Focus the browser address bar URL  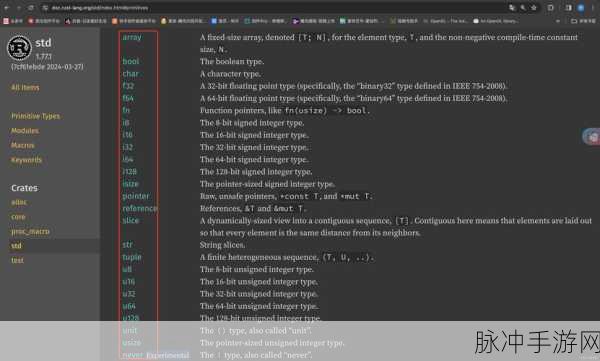(x=100, y=8)
